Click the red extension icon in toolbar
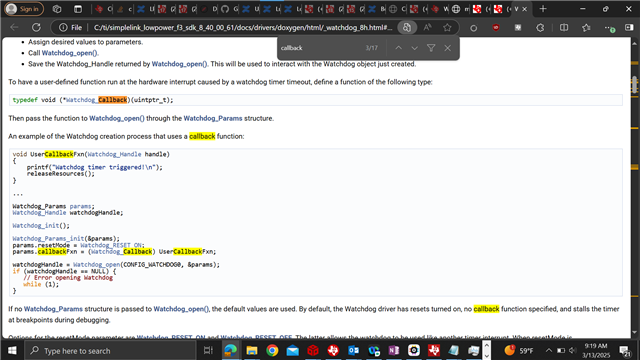640x360 pixels. (496, 28)
